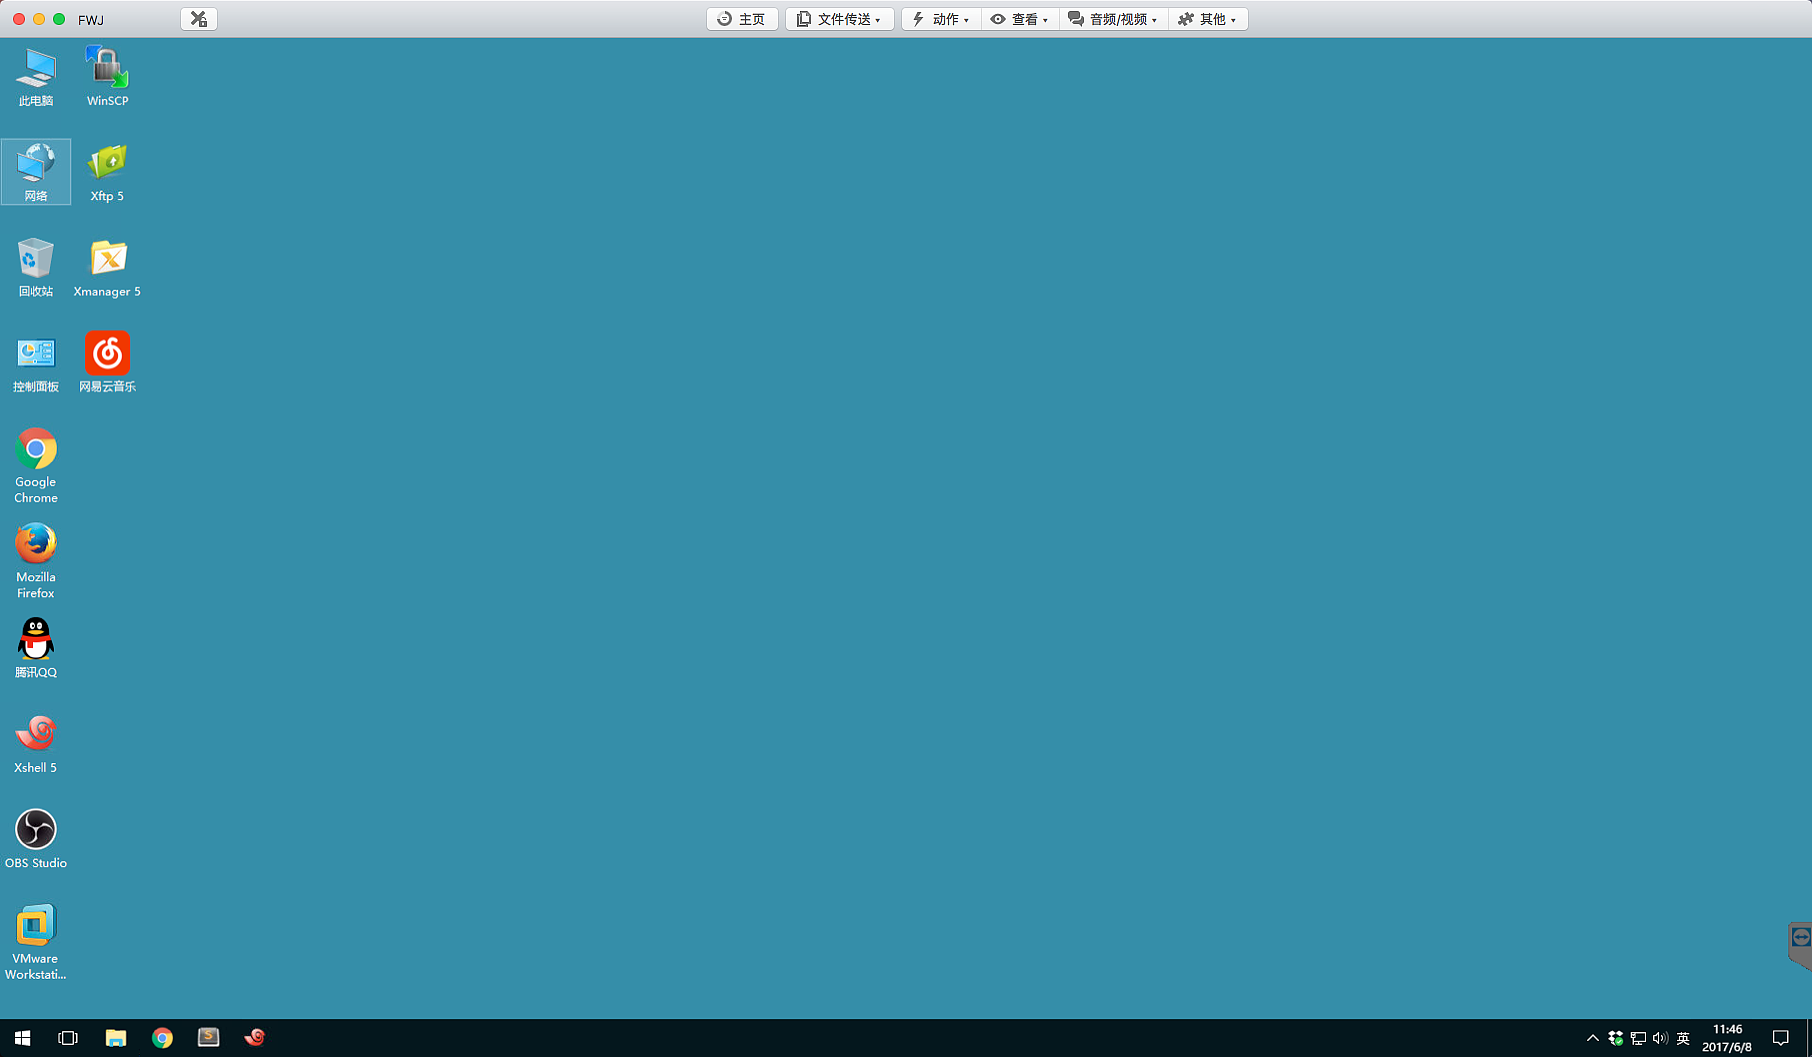This screenshot has height=1057, width=1812.
Task: Click the Xmanager 5 folder icon
Action: (x=107, y=260)
